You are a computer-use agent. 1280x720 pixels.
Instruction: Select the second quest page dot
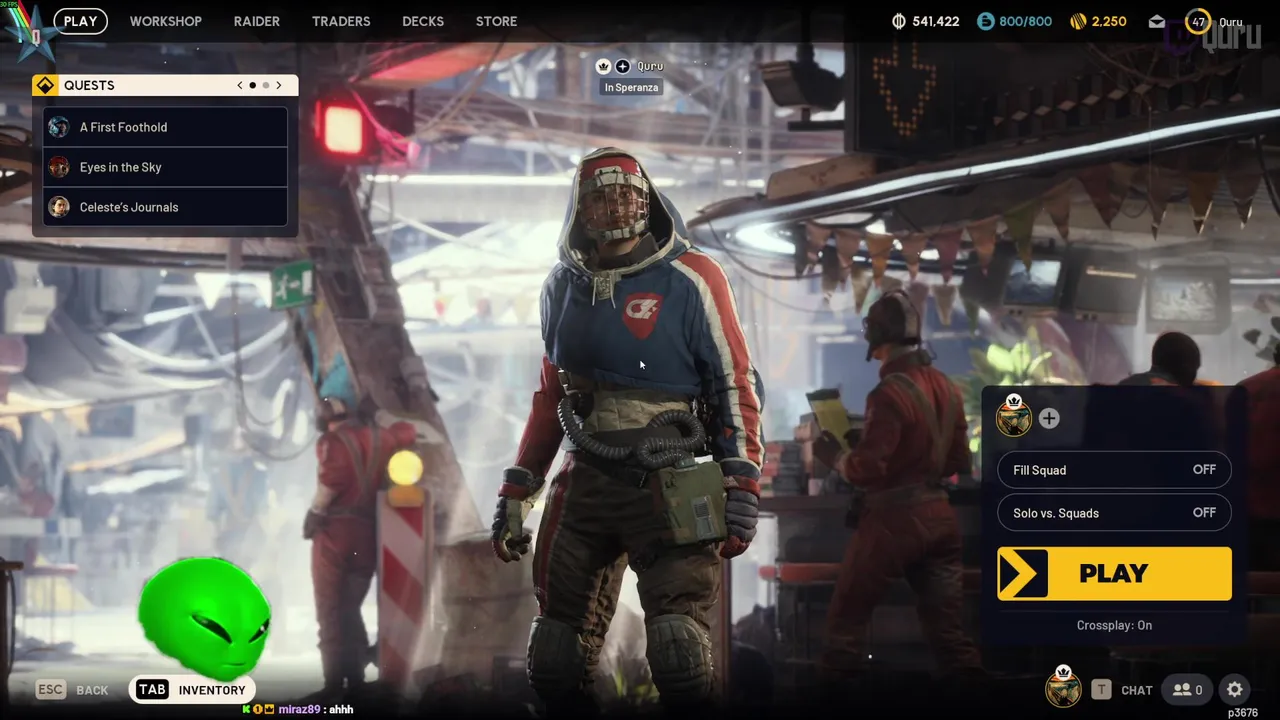[266, 85]
